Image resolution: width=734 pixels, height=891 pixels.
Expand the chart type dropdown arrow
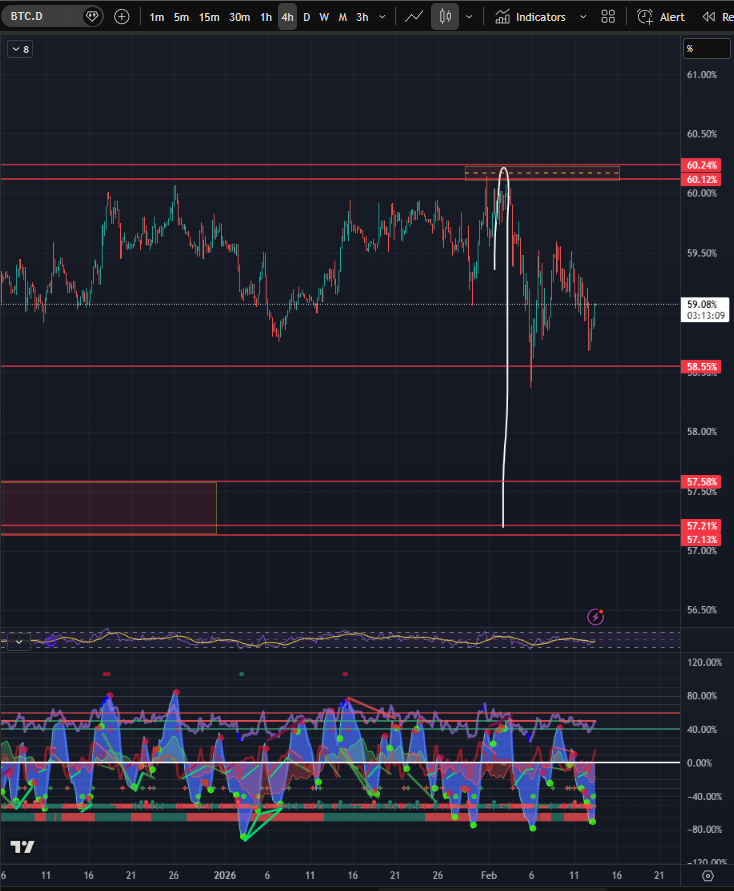(x=469, y=17)
